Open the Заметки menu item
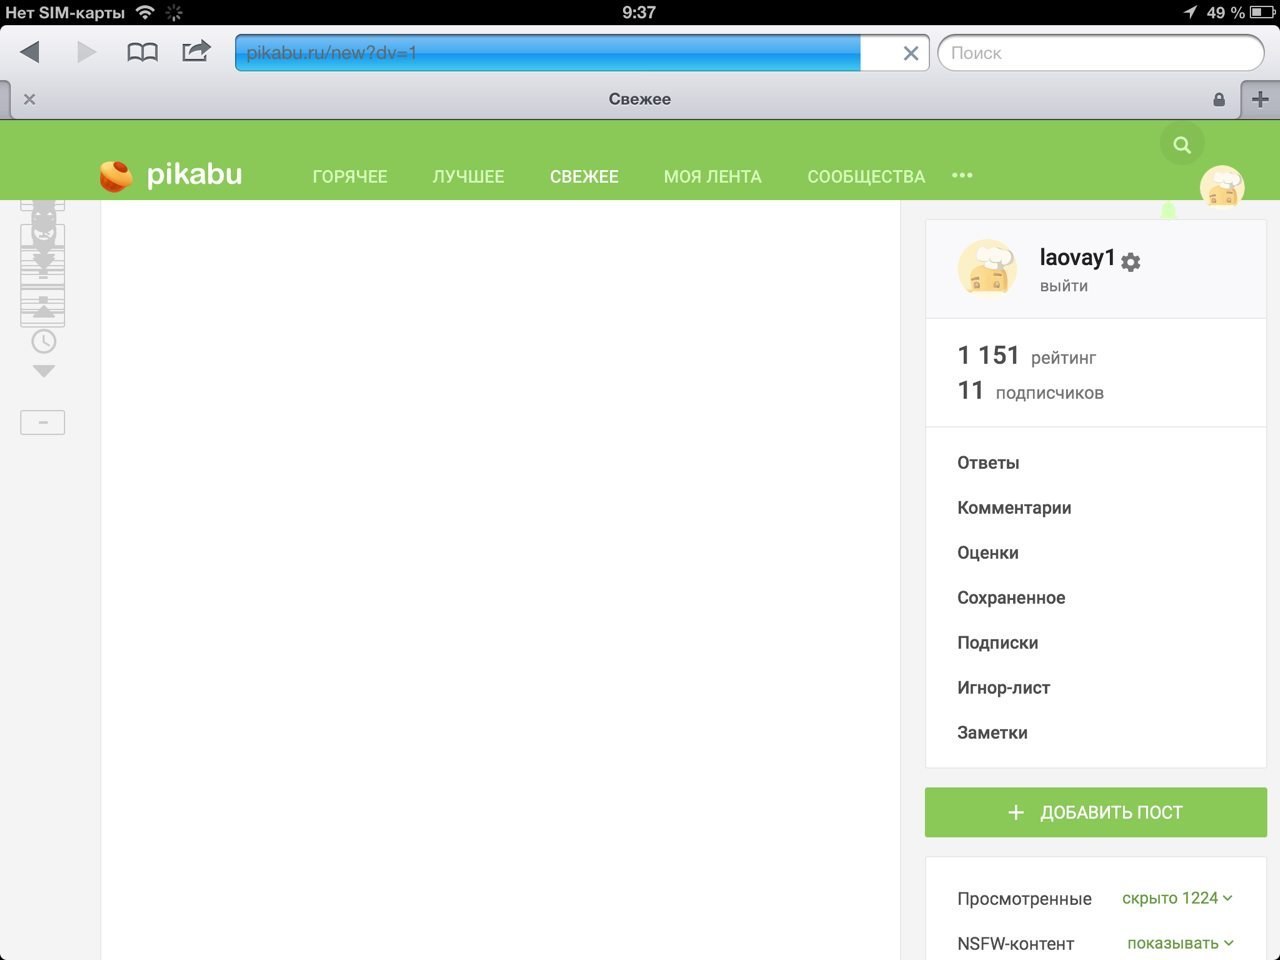The image size is (1280, 960). [992, 733]
